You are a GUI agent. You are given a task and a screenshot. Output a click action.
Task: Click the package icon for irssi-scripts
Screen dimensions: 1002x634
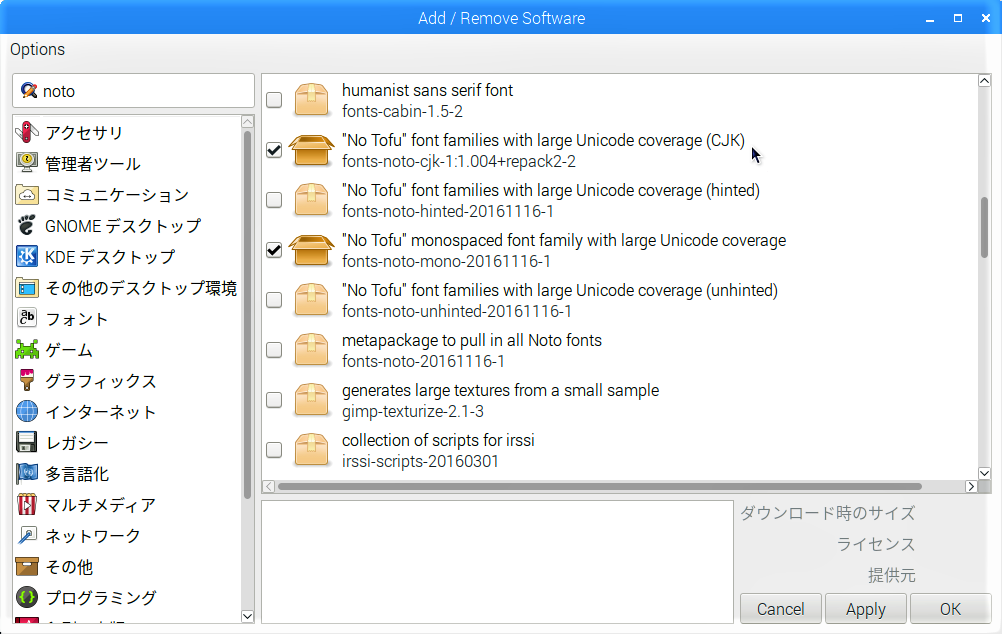coord(311,449)
